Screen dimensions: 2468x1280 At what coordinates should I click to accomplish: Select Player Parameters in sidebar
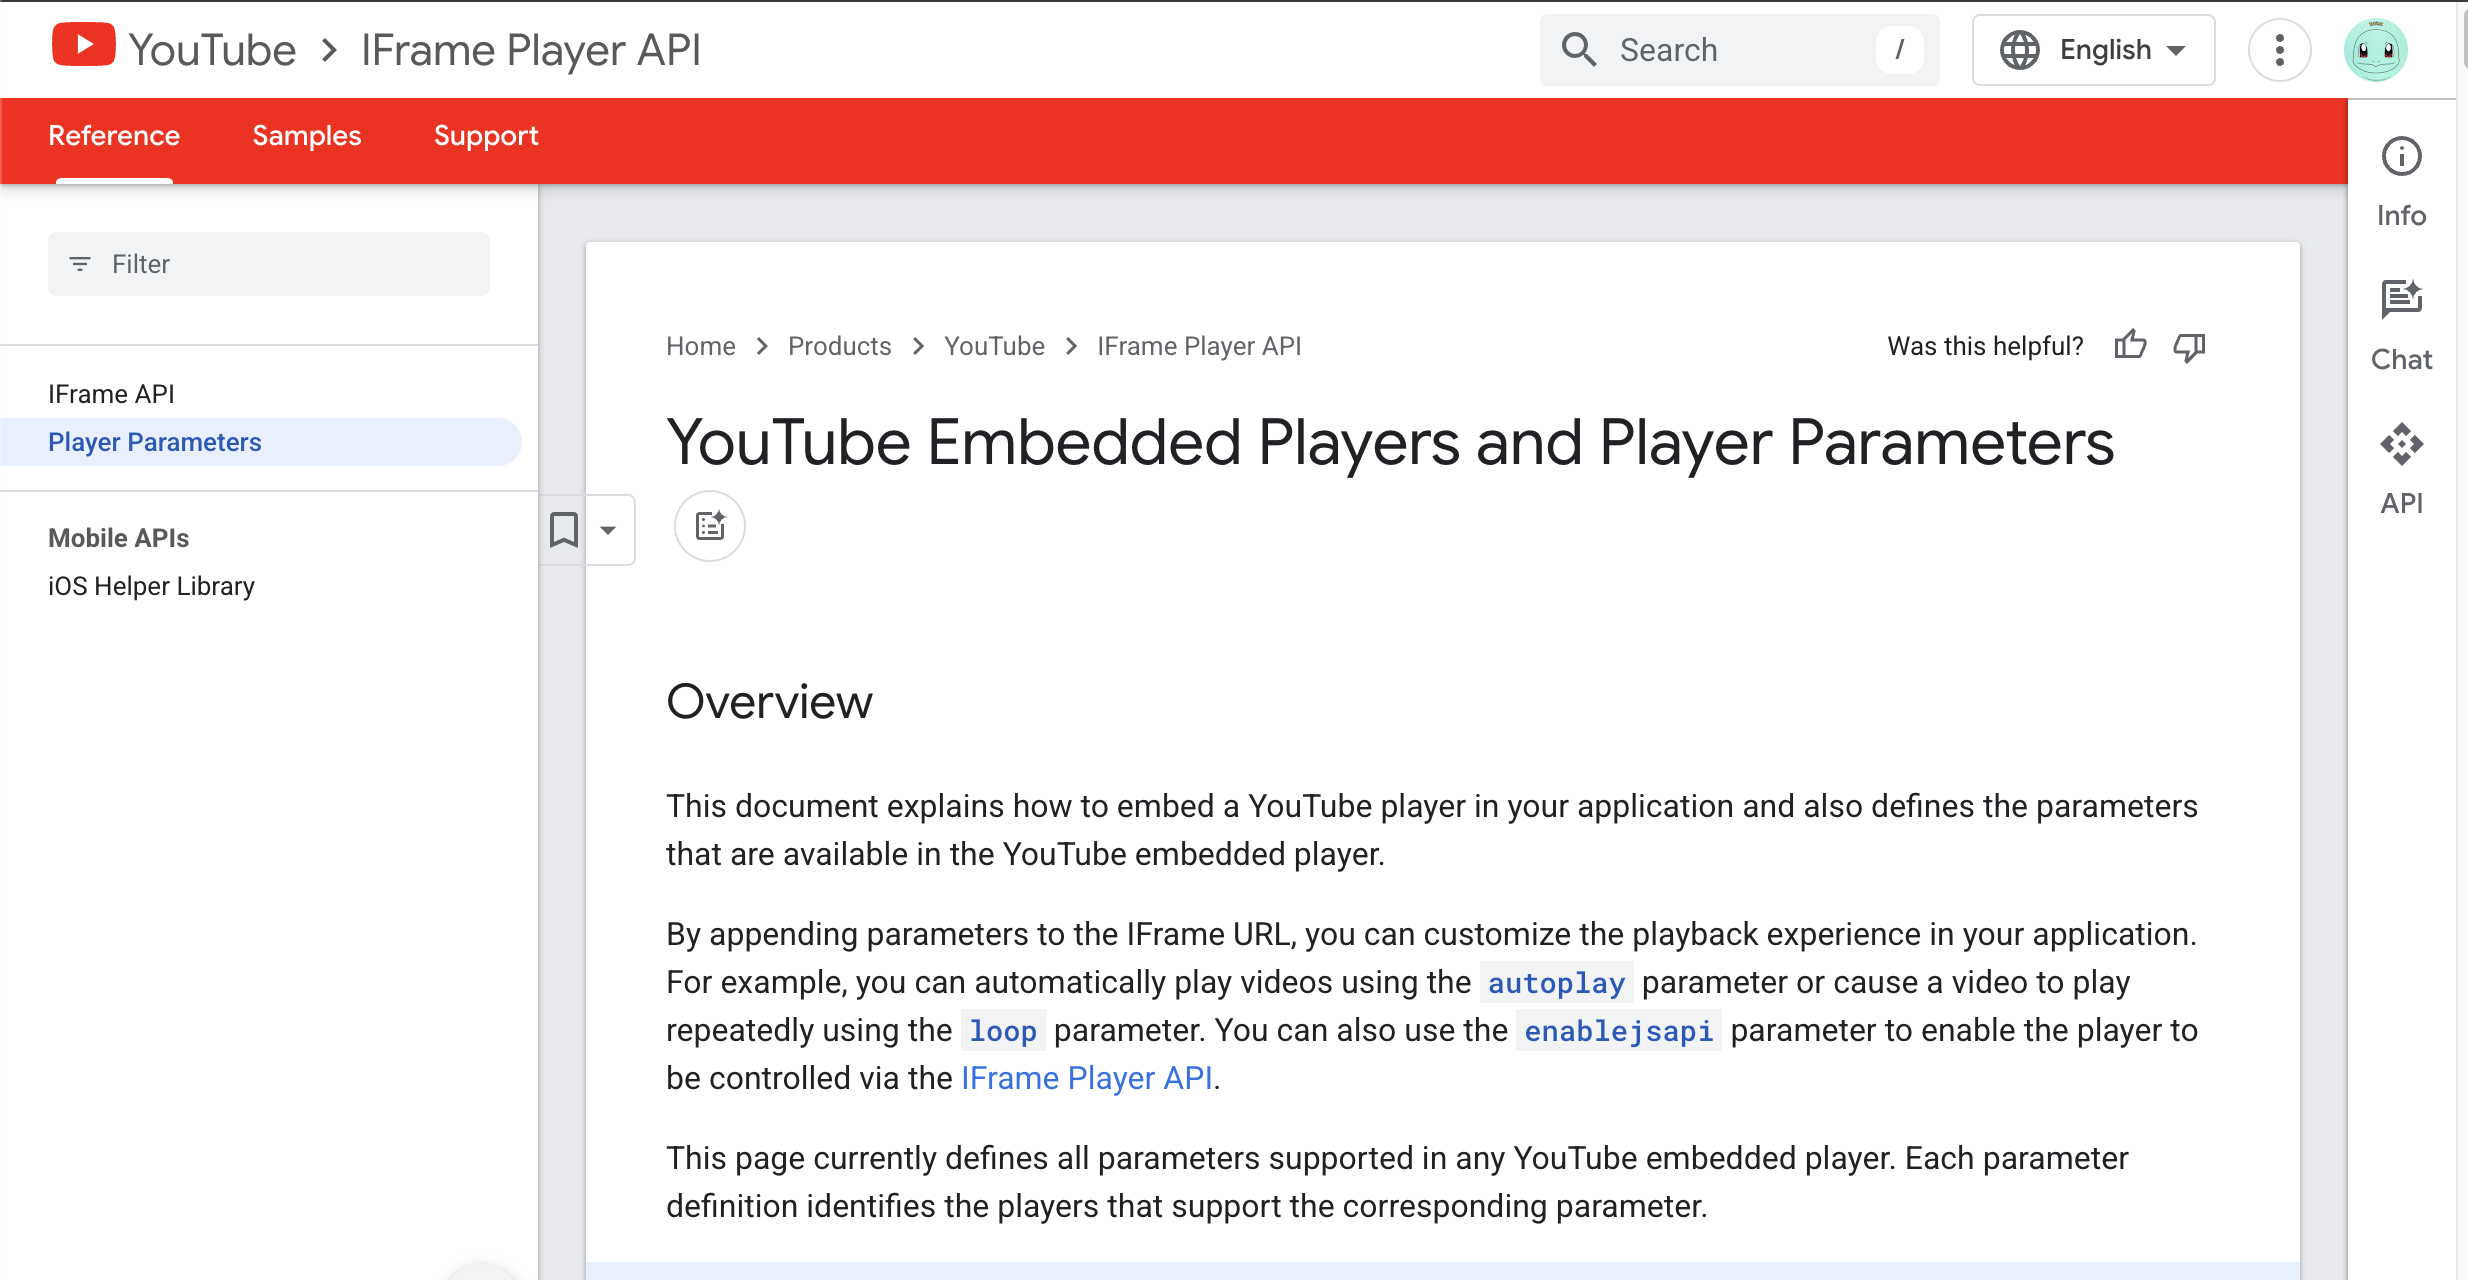[x=261, y=442]
